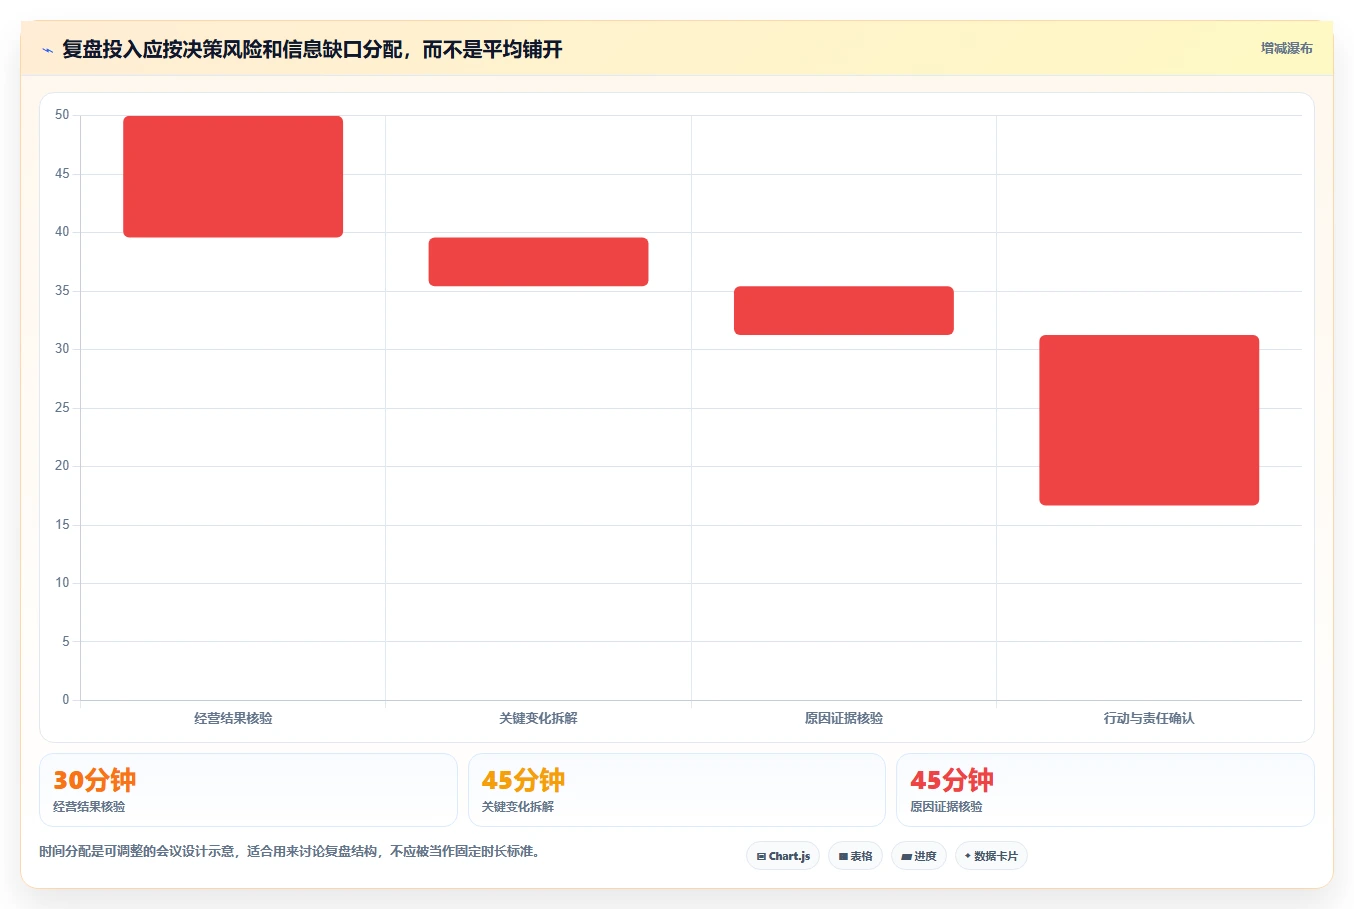This screenshot has height=909, width=1354.
Task: Click the y-axis value 20
Action: tap(62, 466)
